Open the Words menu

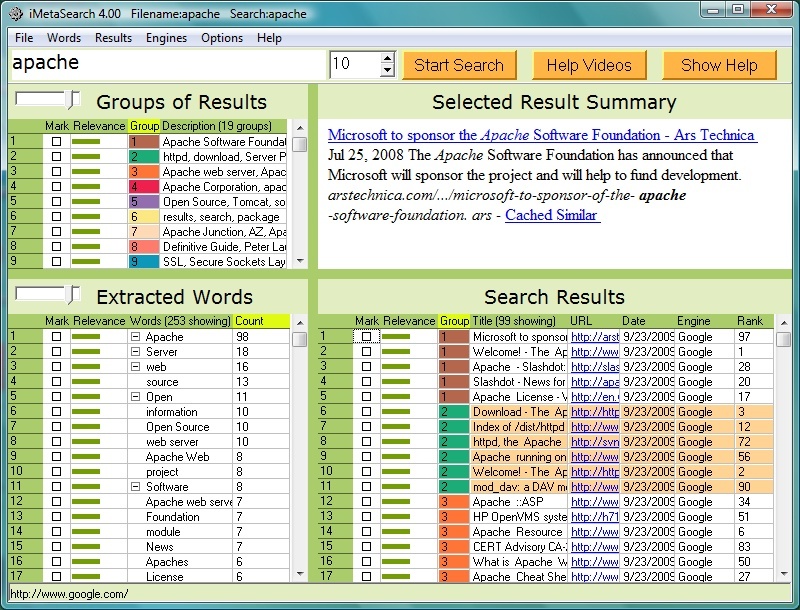(x=64, y=38)
